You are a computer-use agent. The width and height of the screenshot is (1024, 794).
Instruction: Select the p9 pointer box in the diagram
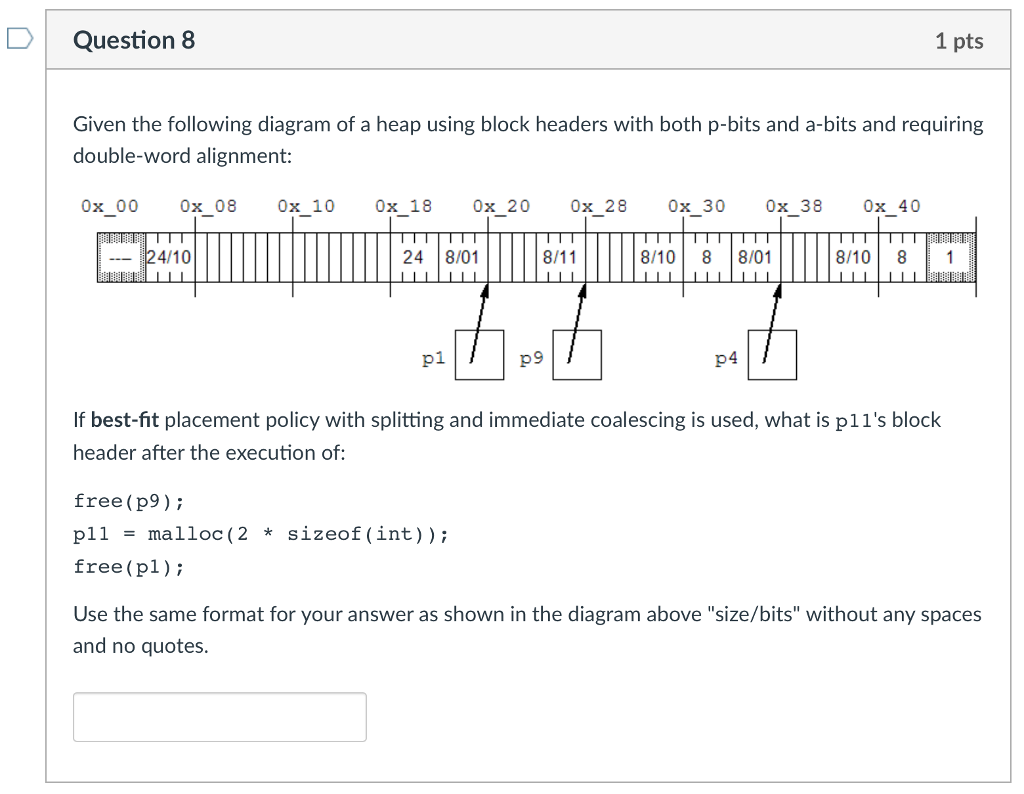coord(578,354)
